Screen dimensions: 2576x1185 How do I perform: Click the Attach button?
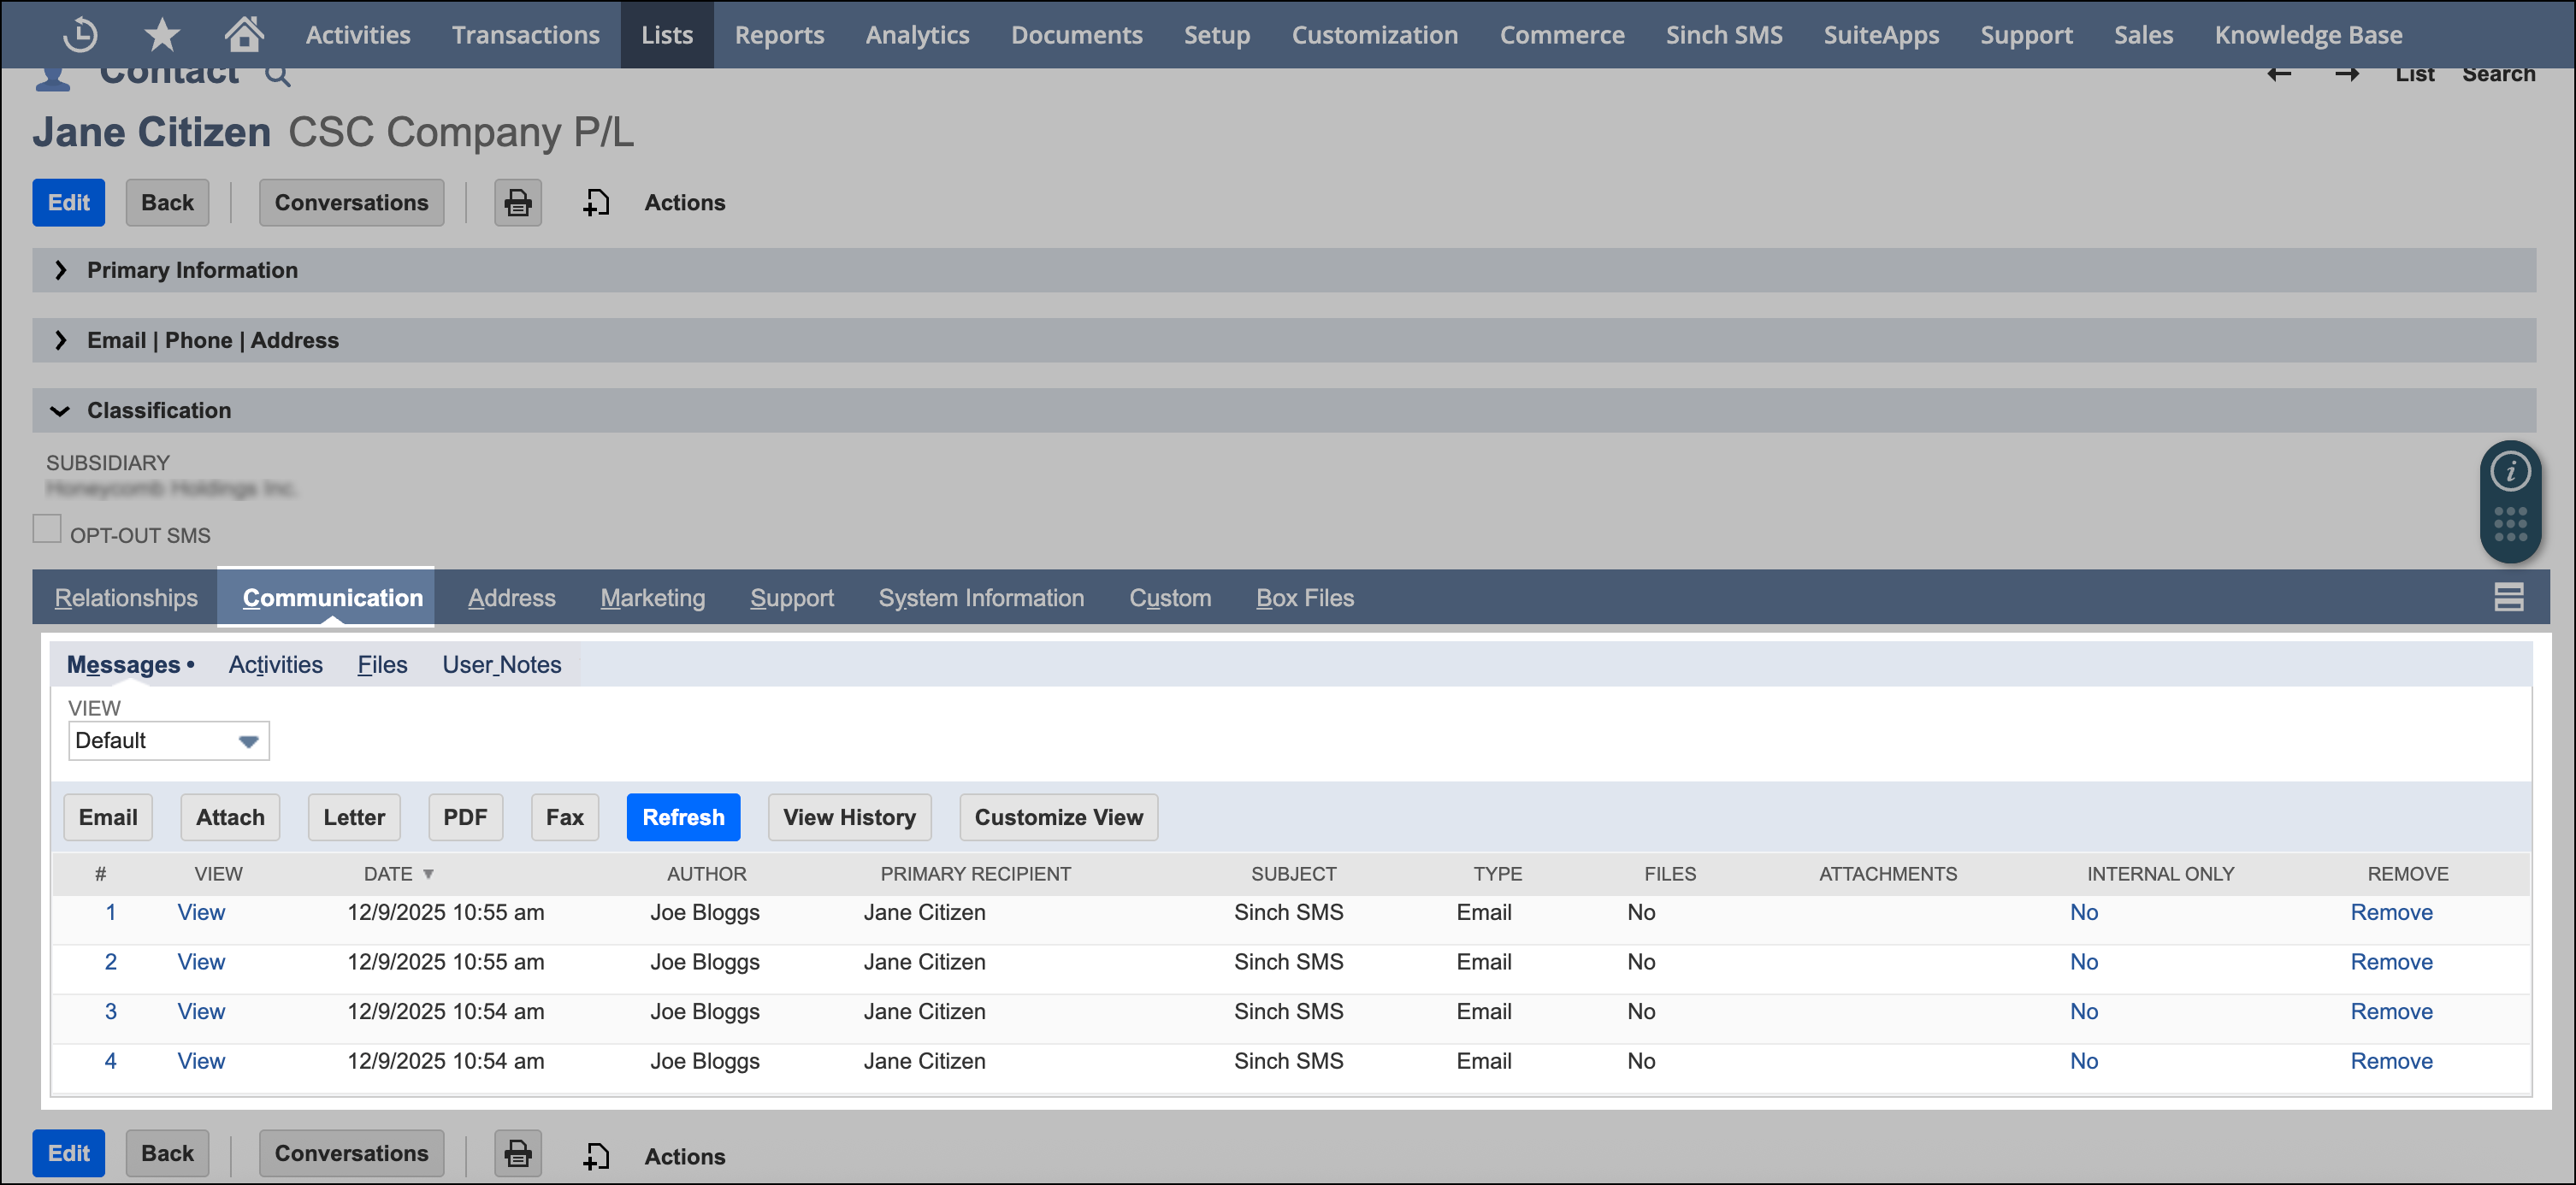coord(230,817)
